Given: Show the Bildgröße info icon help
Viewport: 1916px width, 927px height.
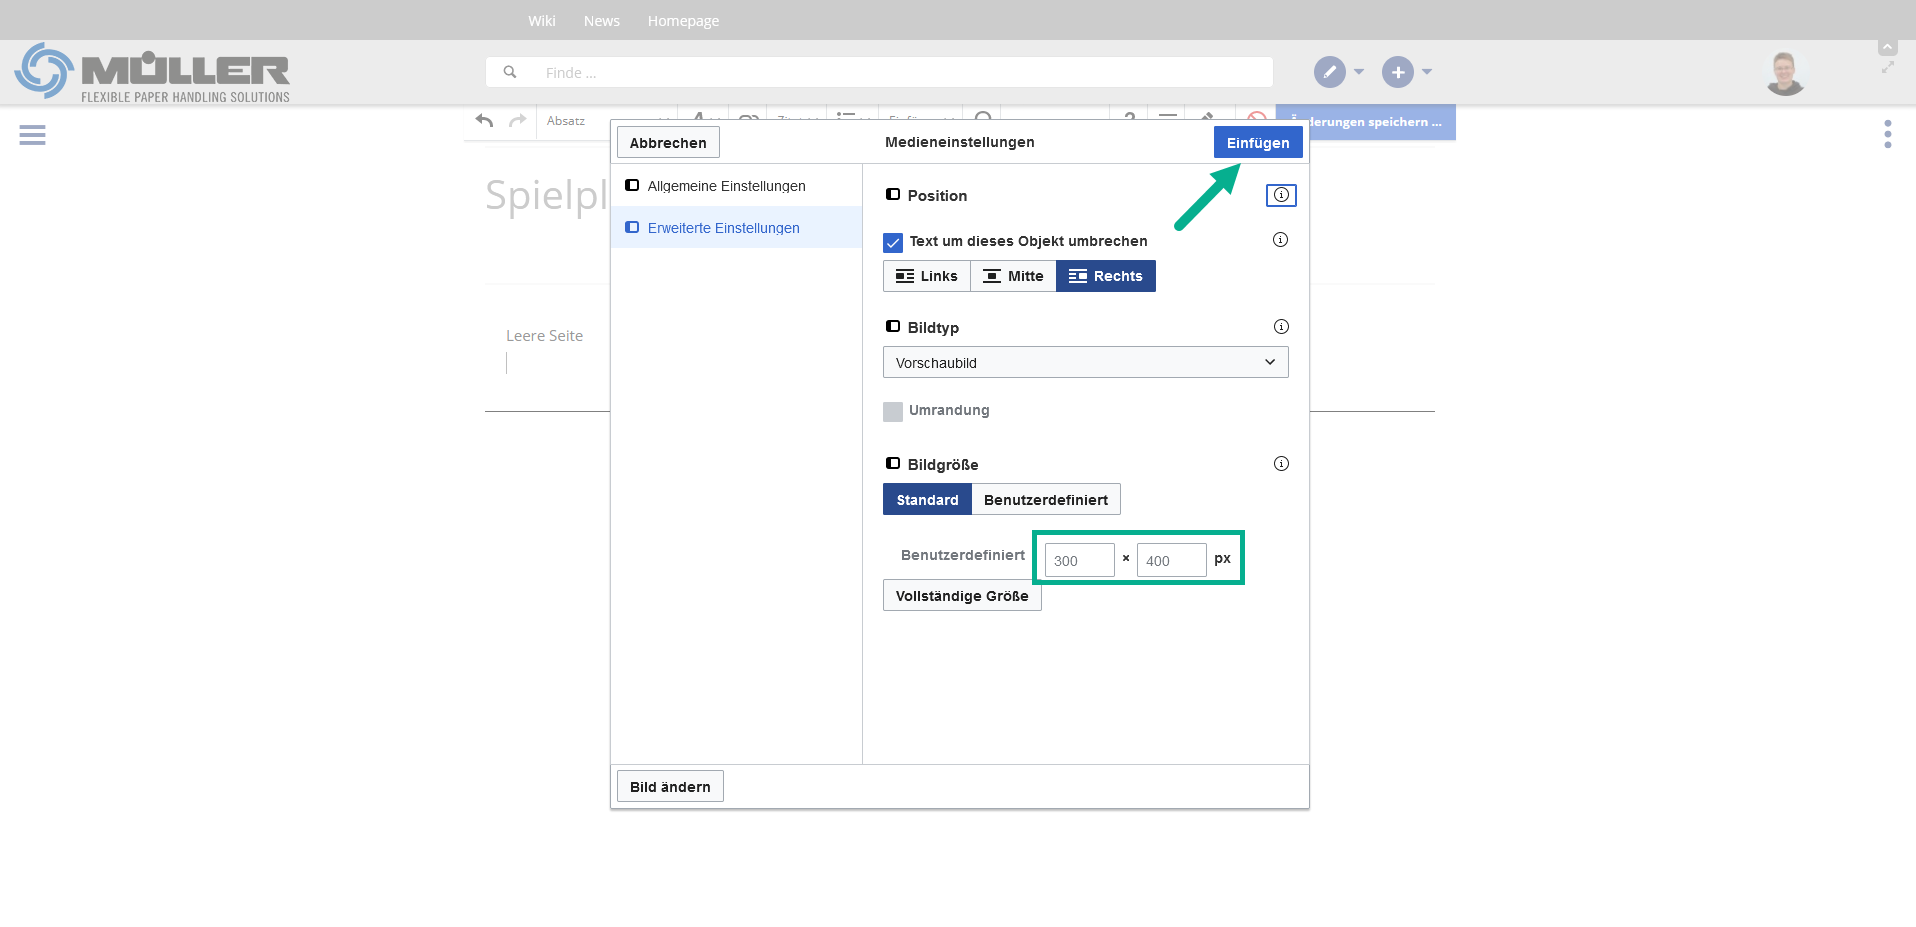Looking at the screenshot, I should [x=1281, y=464].
